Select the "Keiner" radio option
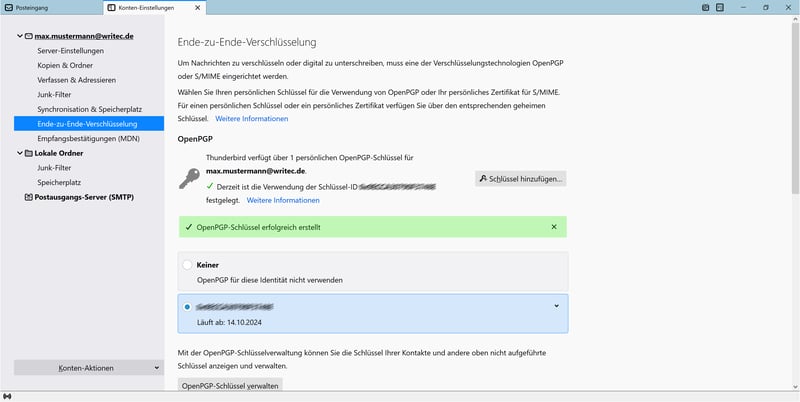 coord(188,265)
